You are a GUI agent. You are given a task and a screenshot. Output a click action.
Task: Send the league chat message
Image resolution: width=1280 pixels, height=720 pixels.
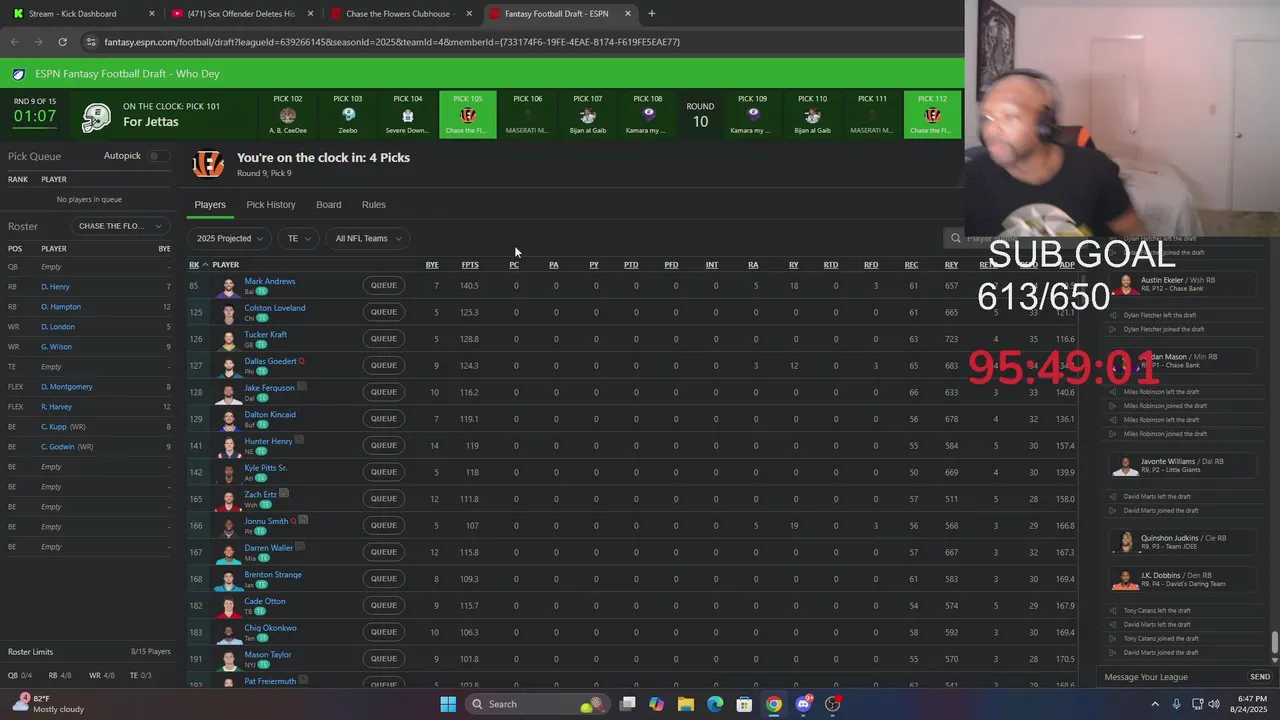coord(1260,677)
